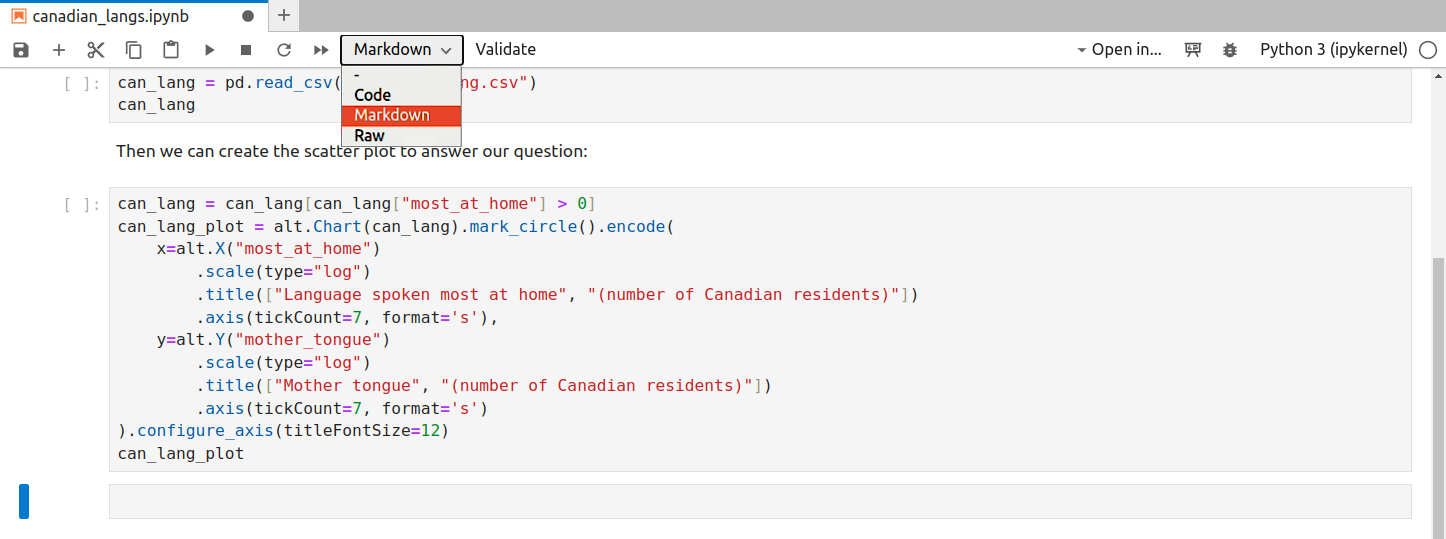Cut the selected cell with scissors icon
Image resolution: width=1446 pixels, height=539 pixels.
[x=96, y=50]
